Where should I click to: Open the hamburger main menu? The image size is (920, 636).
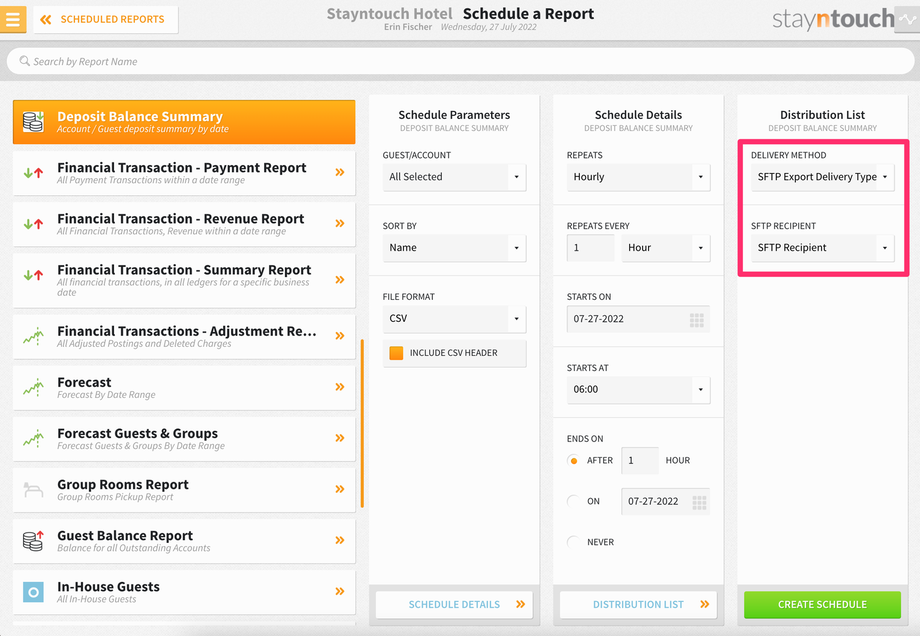13,19
